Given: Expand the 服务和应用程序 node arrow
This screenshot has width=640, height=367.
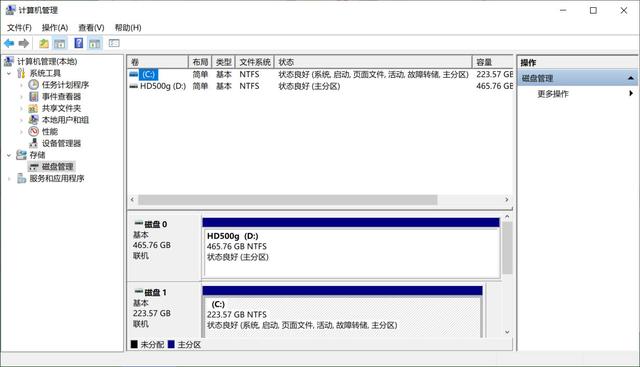Looking at the screenshot, I should pos(9,179).
